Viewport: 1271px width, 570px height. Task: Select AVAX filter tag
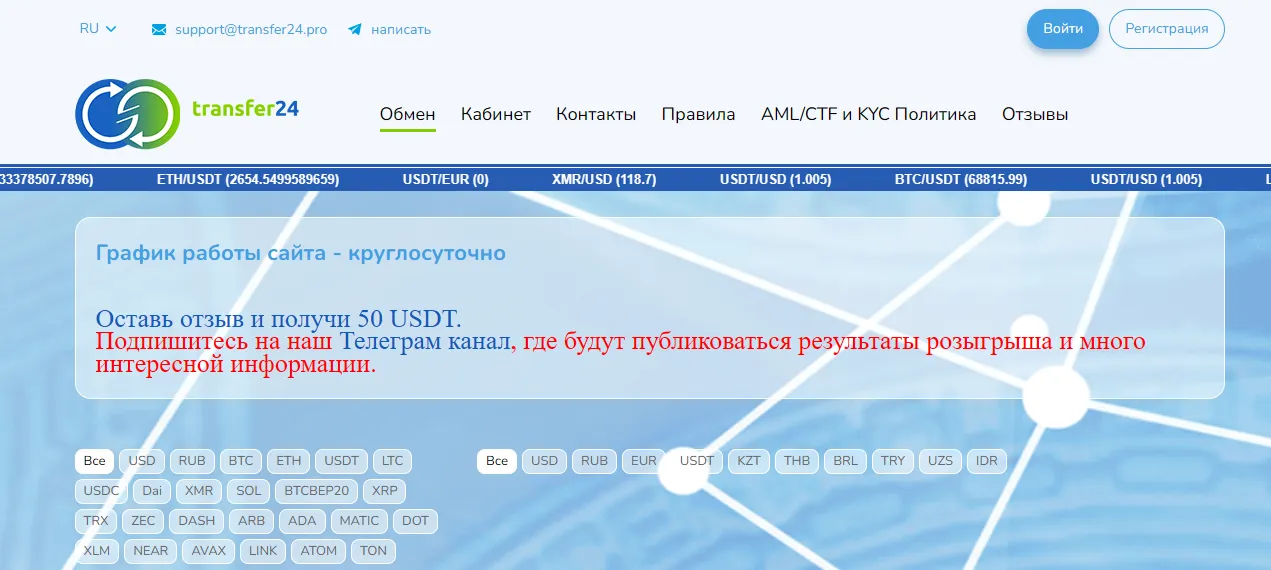coord(209,551)
